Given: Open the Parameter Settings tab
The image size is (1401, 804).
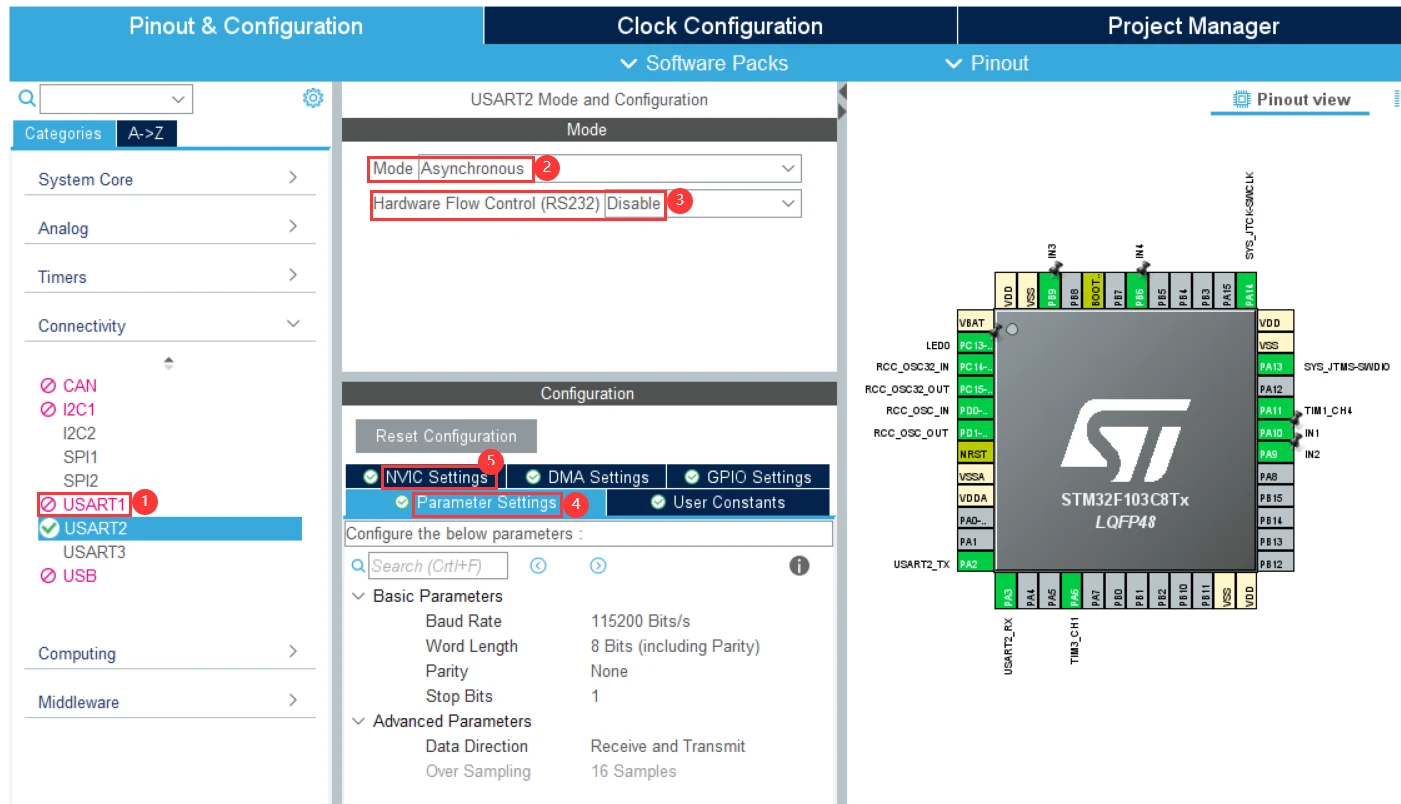Looking at the screenshot, I should [476, 502].
